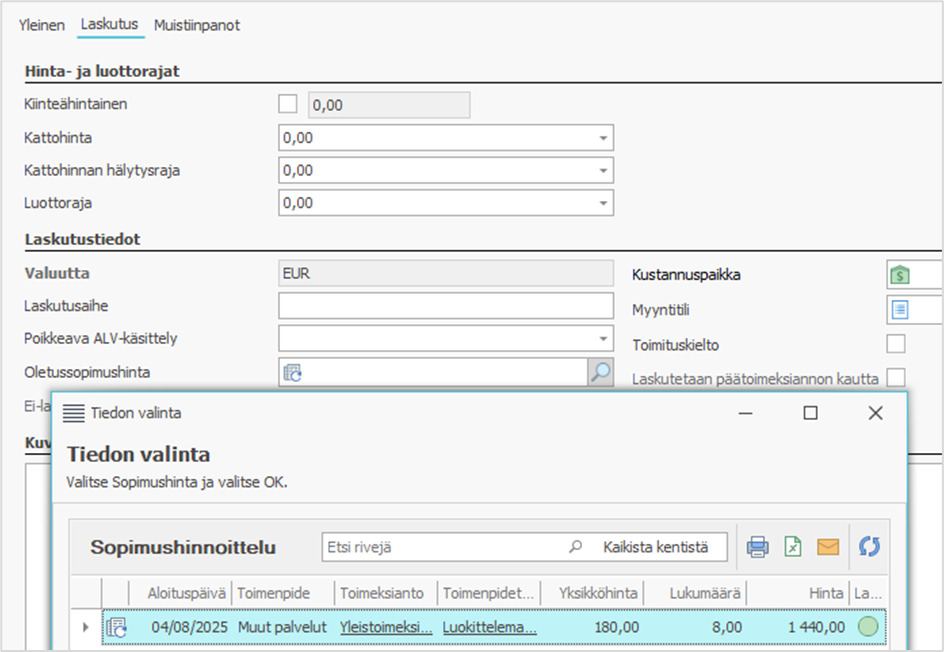The image size is (944, 652).
Task: Open the Yleistoimeksi... link in the row
Action: point(386,627)
